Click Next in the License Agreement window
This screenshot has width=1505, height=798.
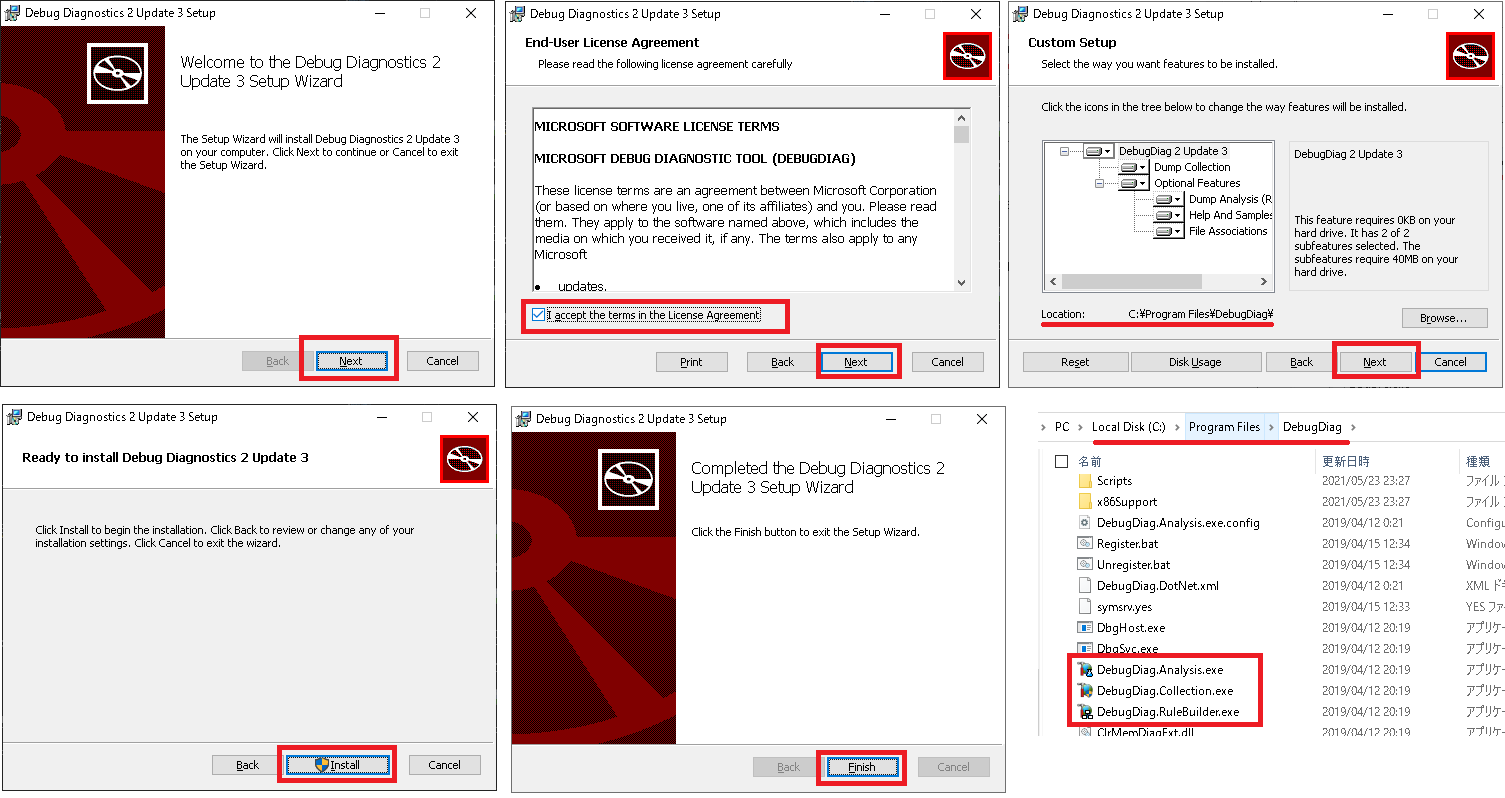(856, 362)
